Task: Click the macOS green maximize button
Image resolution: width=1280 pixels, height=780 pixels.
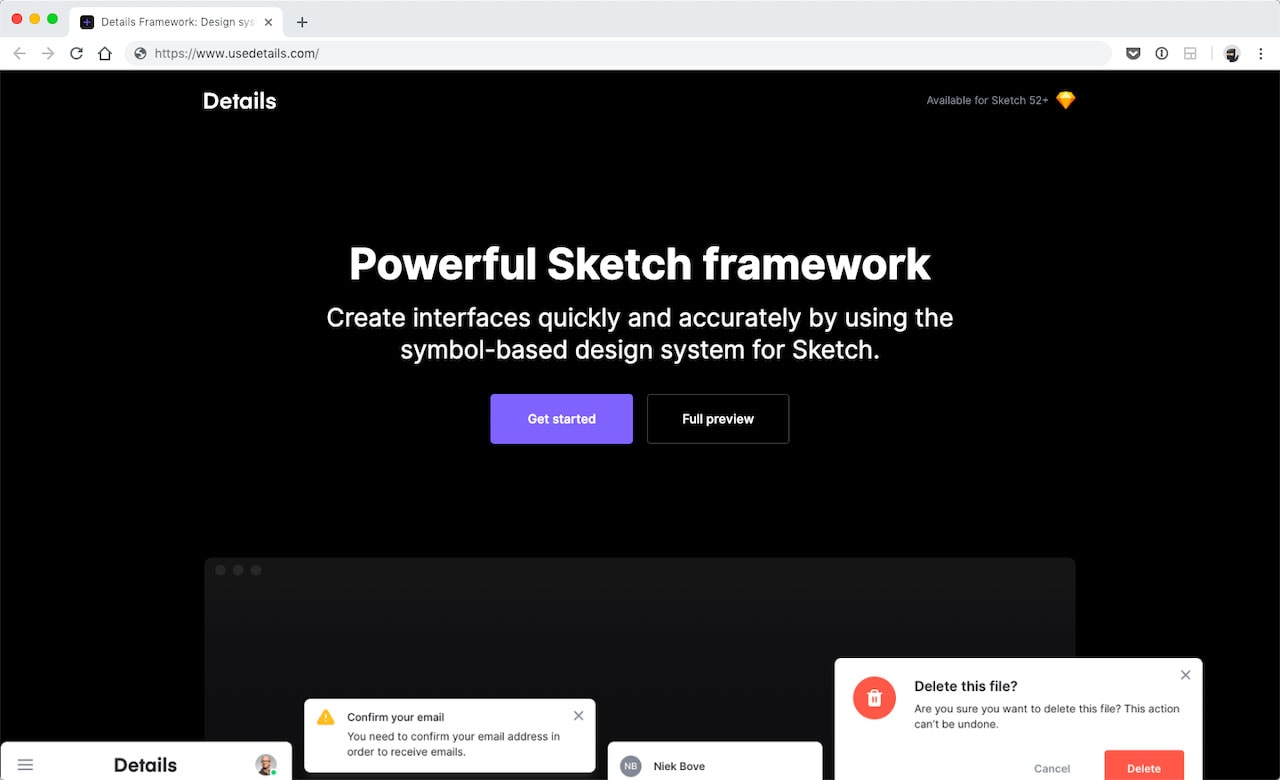Action: point(52,19)
